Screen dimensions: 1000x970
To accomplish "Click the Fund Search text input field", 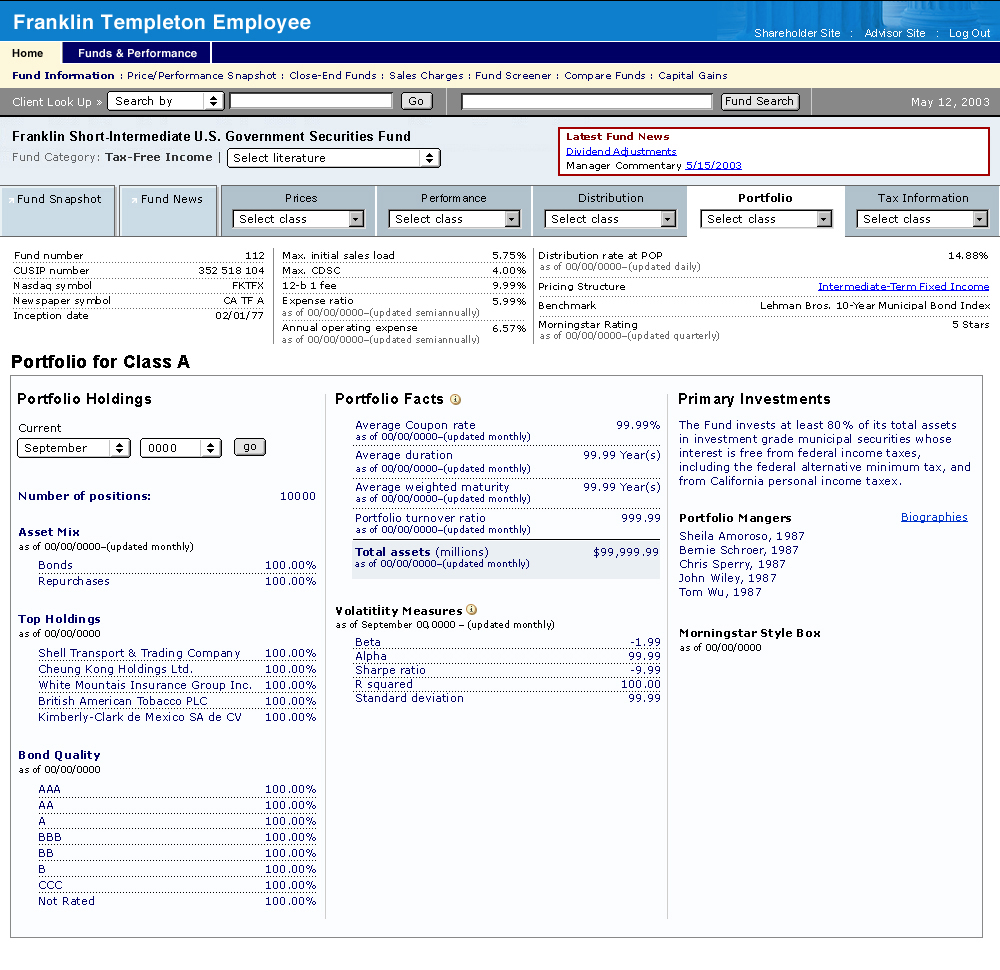I will (588, 101).
